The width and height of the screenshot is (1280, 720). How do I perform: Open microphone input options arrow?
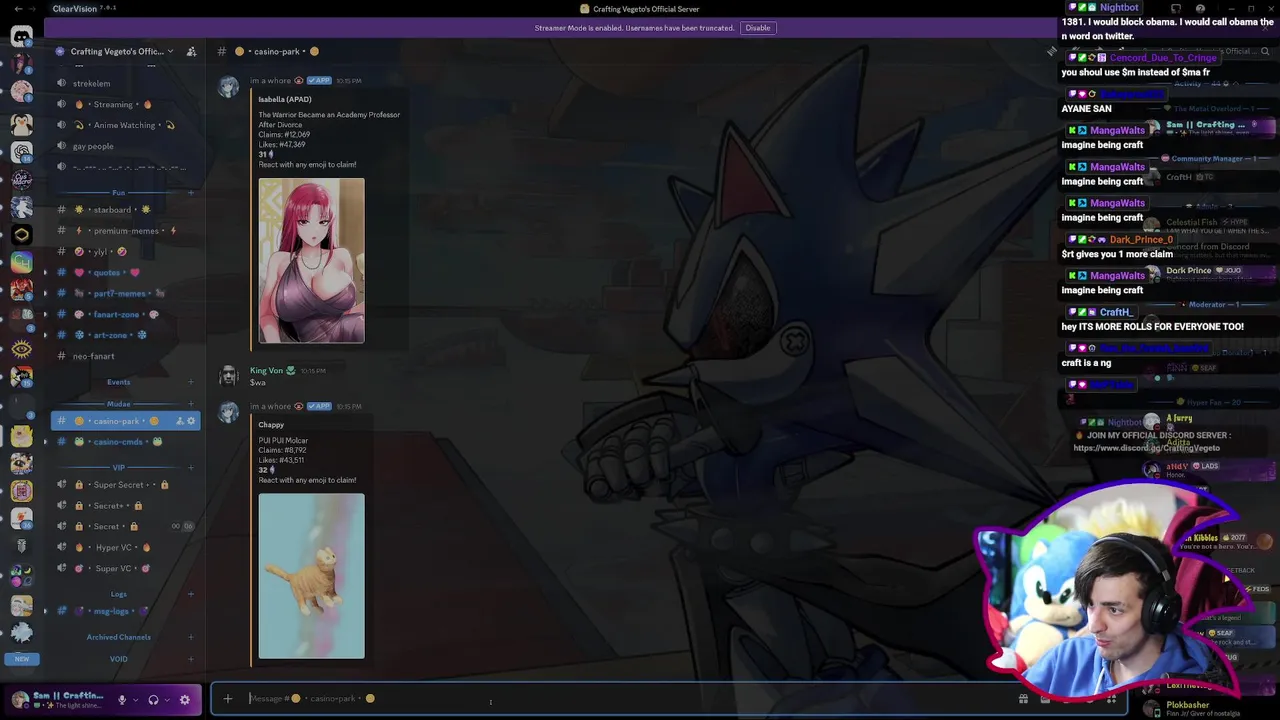click(x=135, y=700)
